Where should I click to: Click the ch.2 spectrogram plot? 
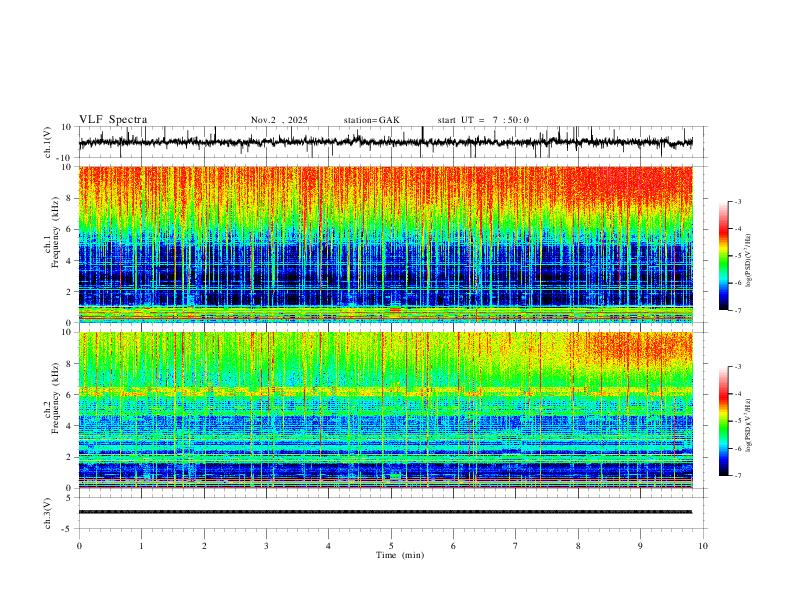[x=385, y=410]
